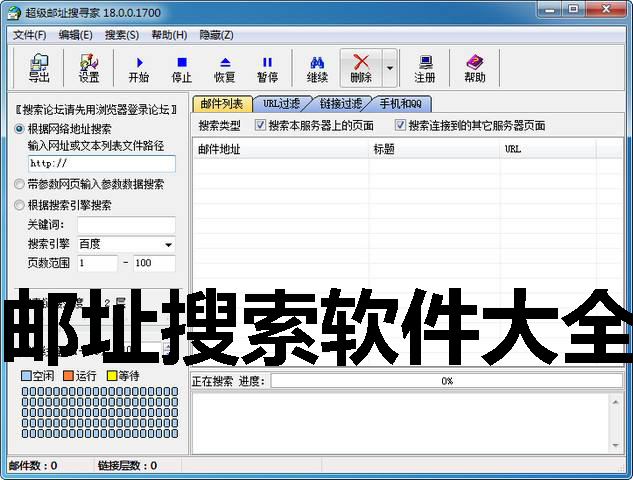Click the 正在搜索 进度 label
The image size is (633, 480).
pyautogui.click(x=228, y=381)
